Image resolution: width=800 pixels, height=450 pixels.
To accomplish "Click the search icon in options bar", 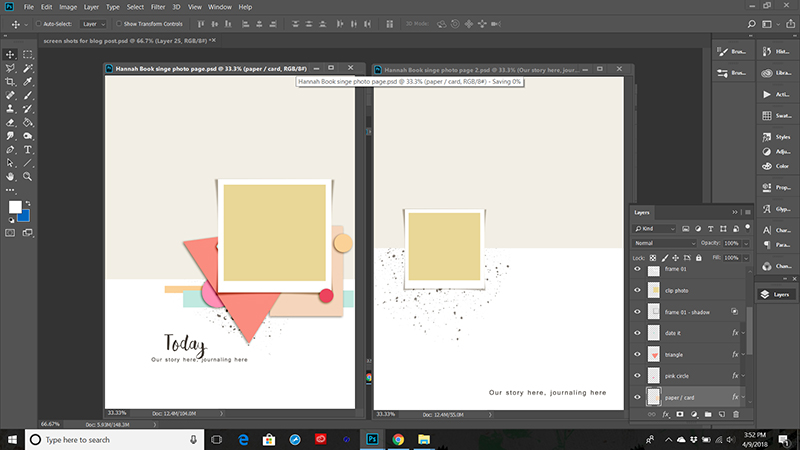I will [752, 24].
